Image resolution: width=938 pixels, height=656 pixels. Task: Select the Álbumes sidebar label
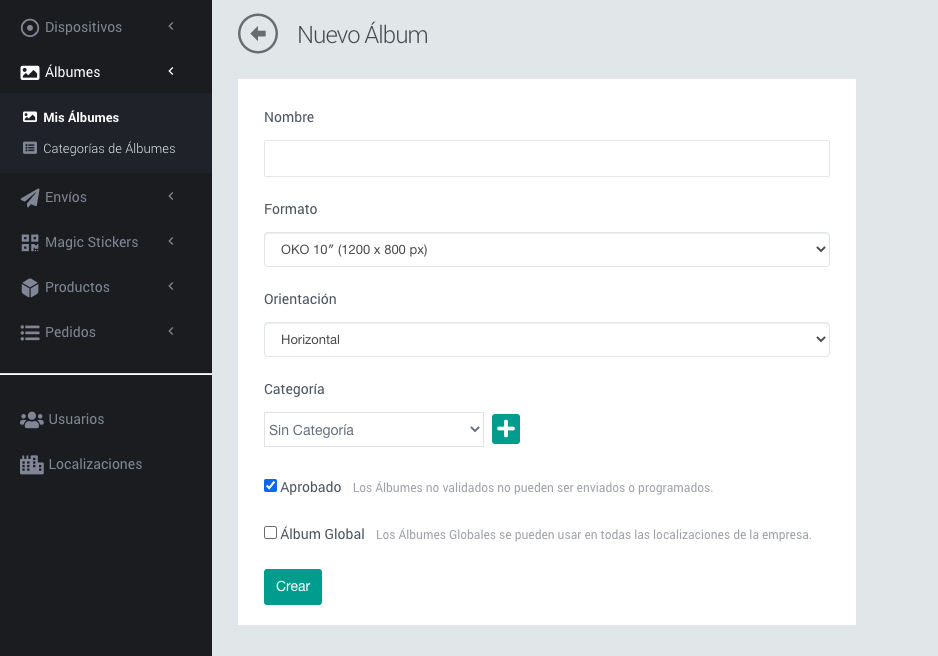point(72,72)
